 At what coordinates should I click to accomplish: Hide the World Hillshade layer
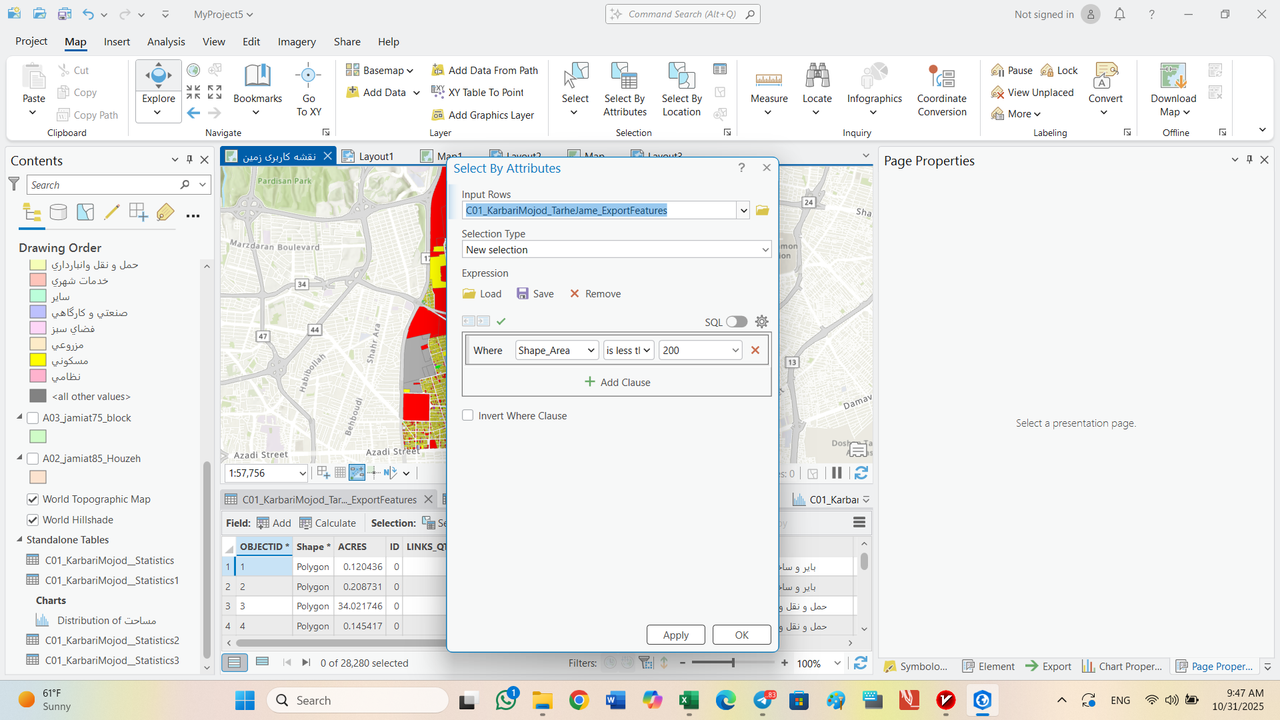(33, 520)
